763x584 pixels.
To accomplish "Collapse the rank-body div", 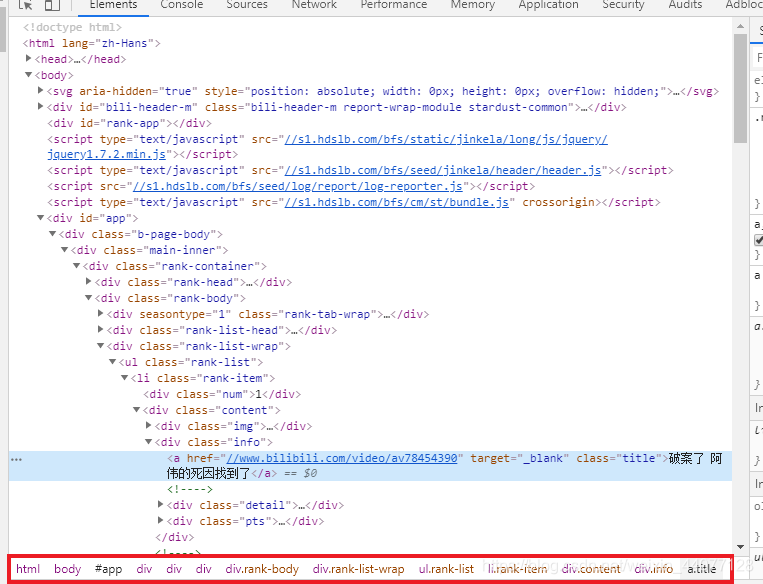I will [89, 297].
